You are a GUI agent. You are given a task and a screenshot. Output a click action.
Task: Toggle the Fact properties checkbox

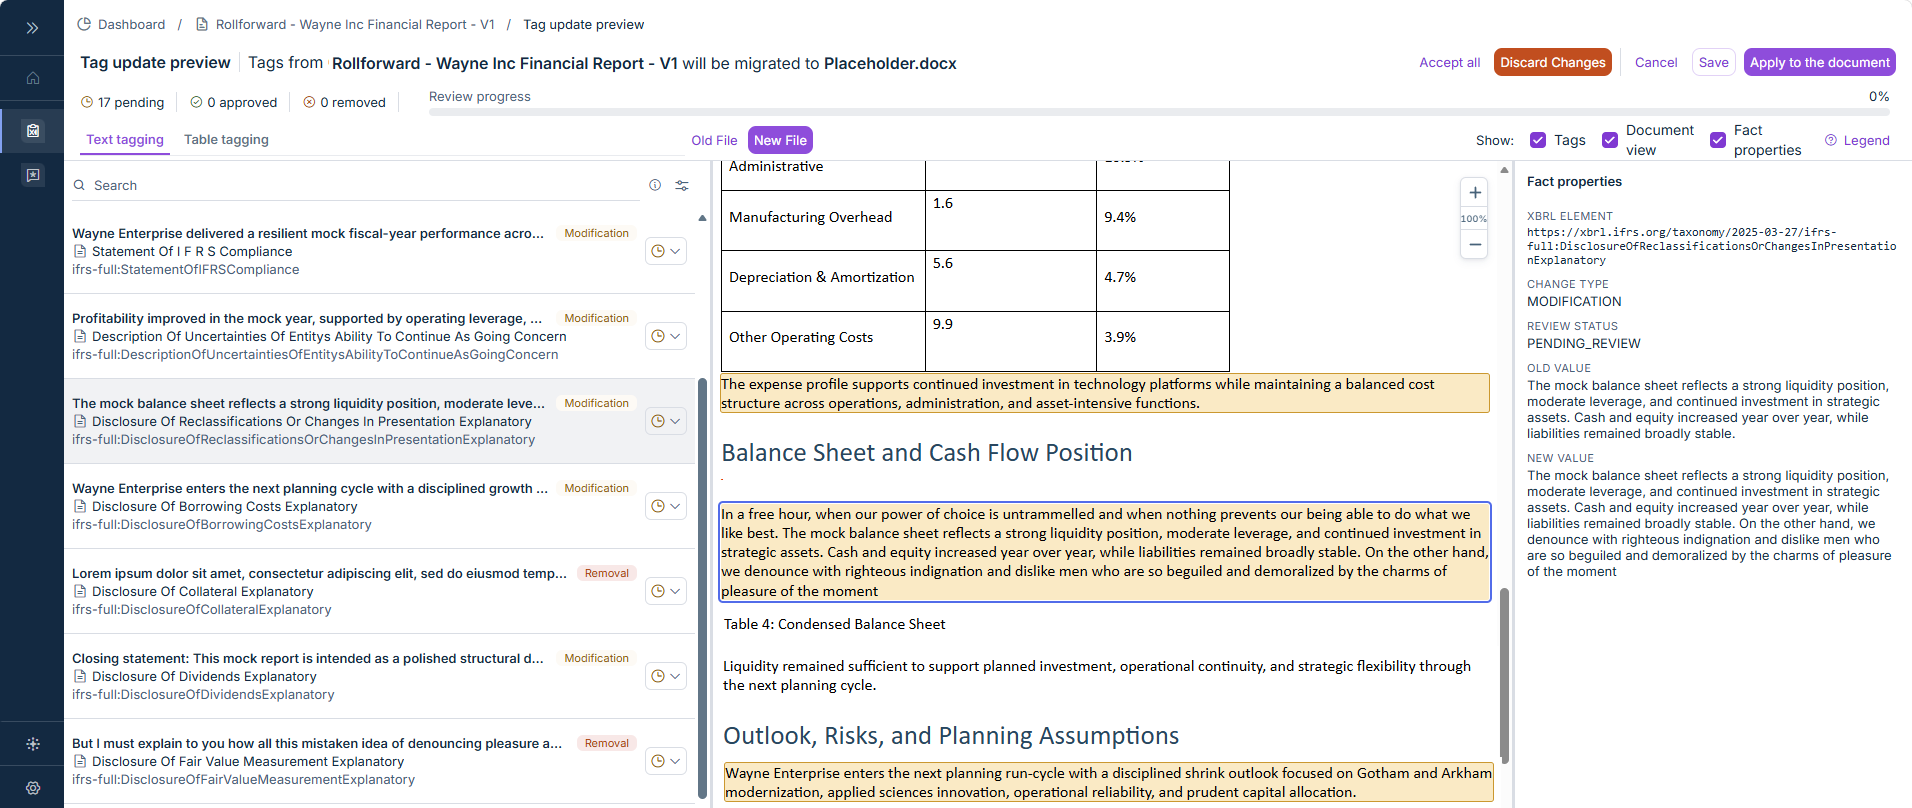click(x=1718, y=140)
